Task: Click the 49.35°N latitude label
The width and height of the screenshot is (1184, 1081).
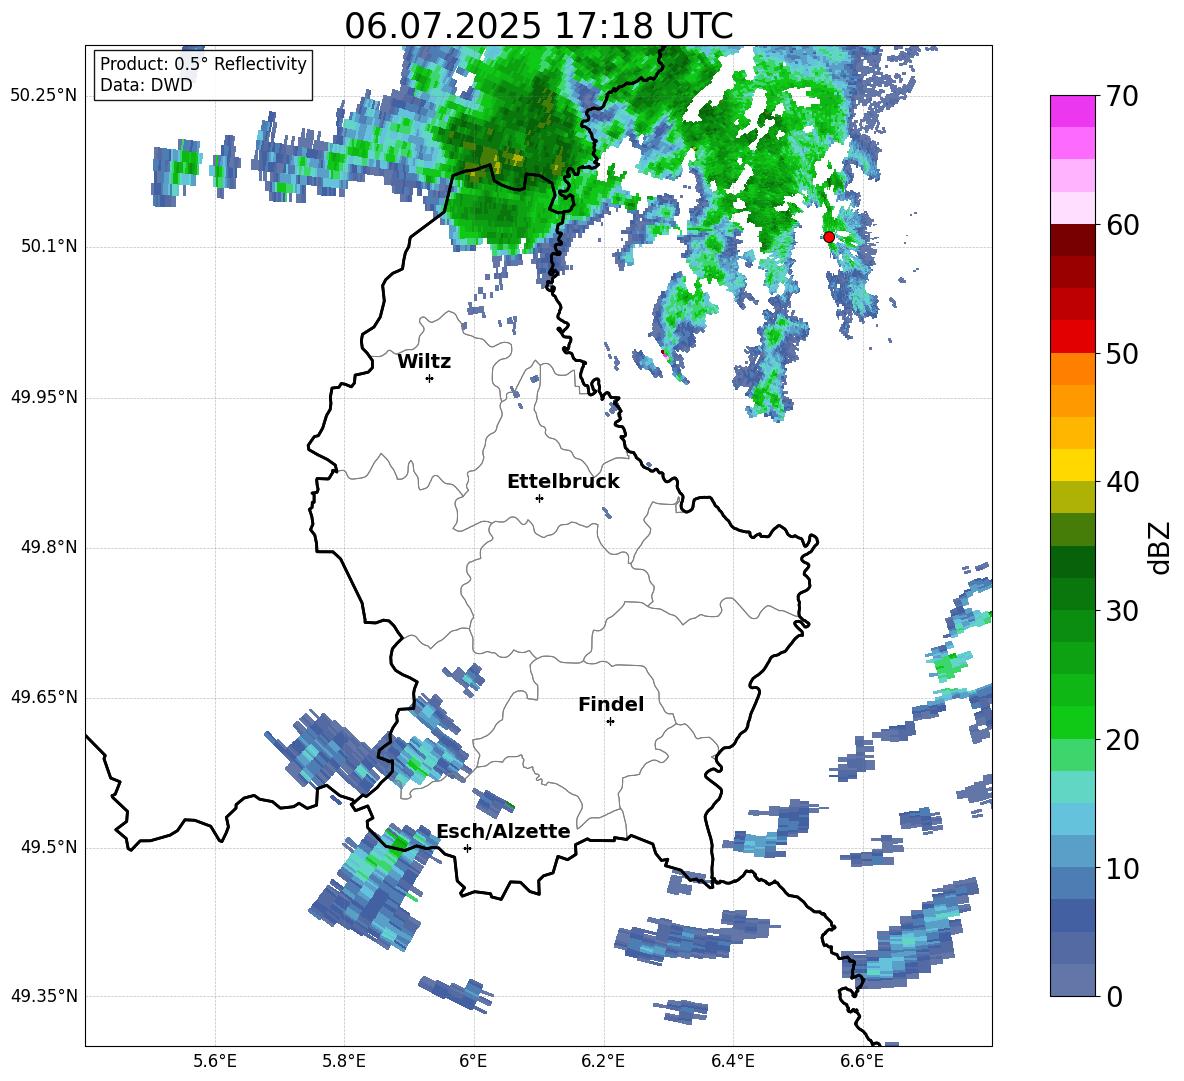Action: coord(44,996)
